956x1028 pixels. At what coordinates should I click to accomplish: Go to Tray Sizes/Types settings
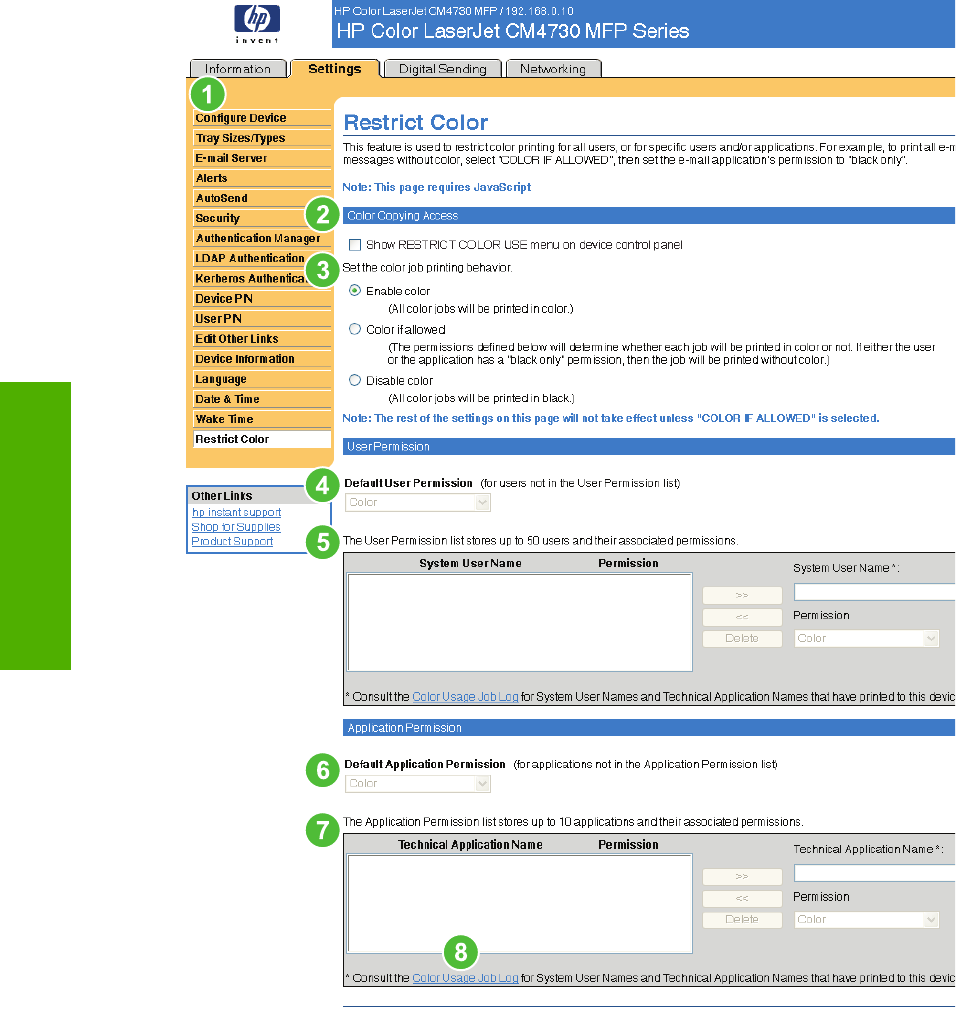click(x=262, y=138)
